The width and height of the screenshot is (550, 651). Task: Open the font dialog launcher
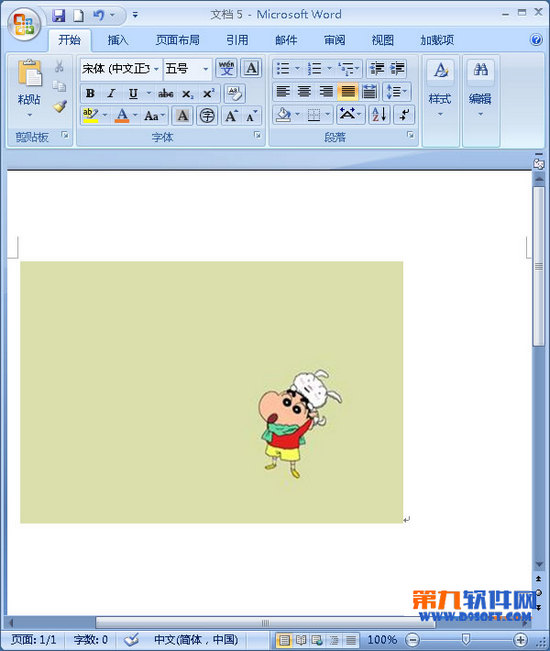[x=257, y=135]
